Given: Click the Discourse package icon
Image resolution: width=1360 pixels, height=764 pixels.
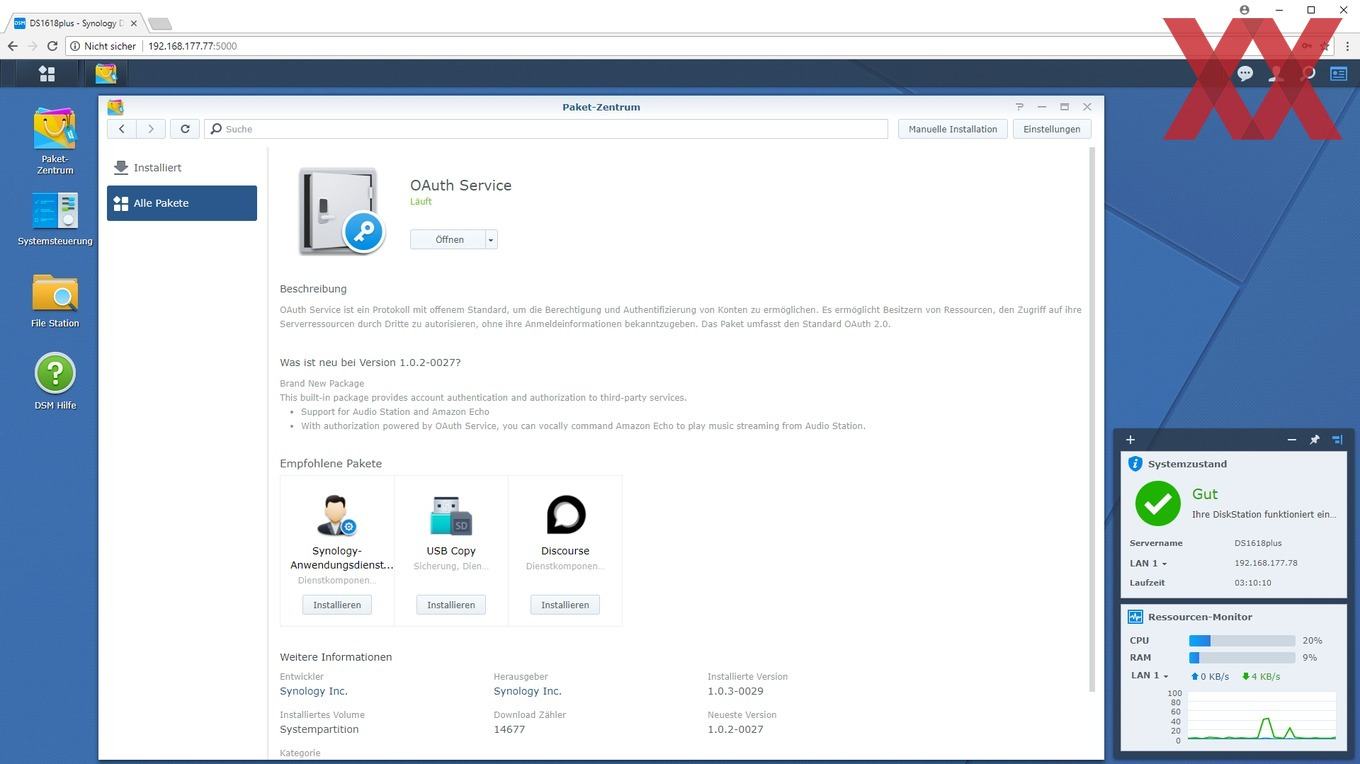Looking at the screenshot, I should coord(565,515).
